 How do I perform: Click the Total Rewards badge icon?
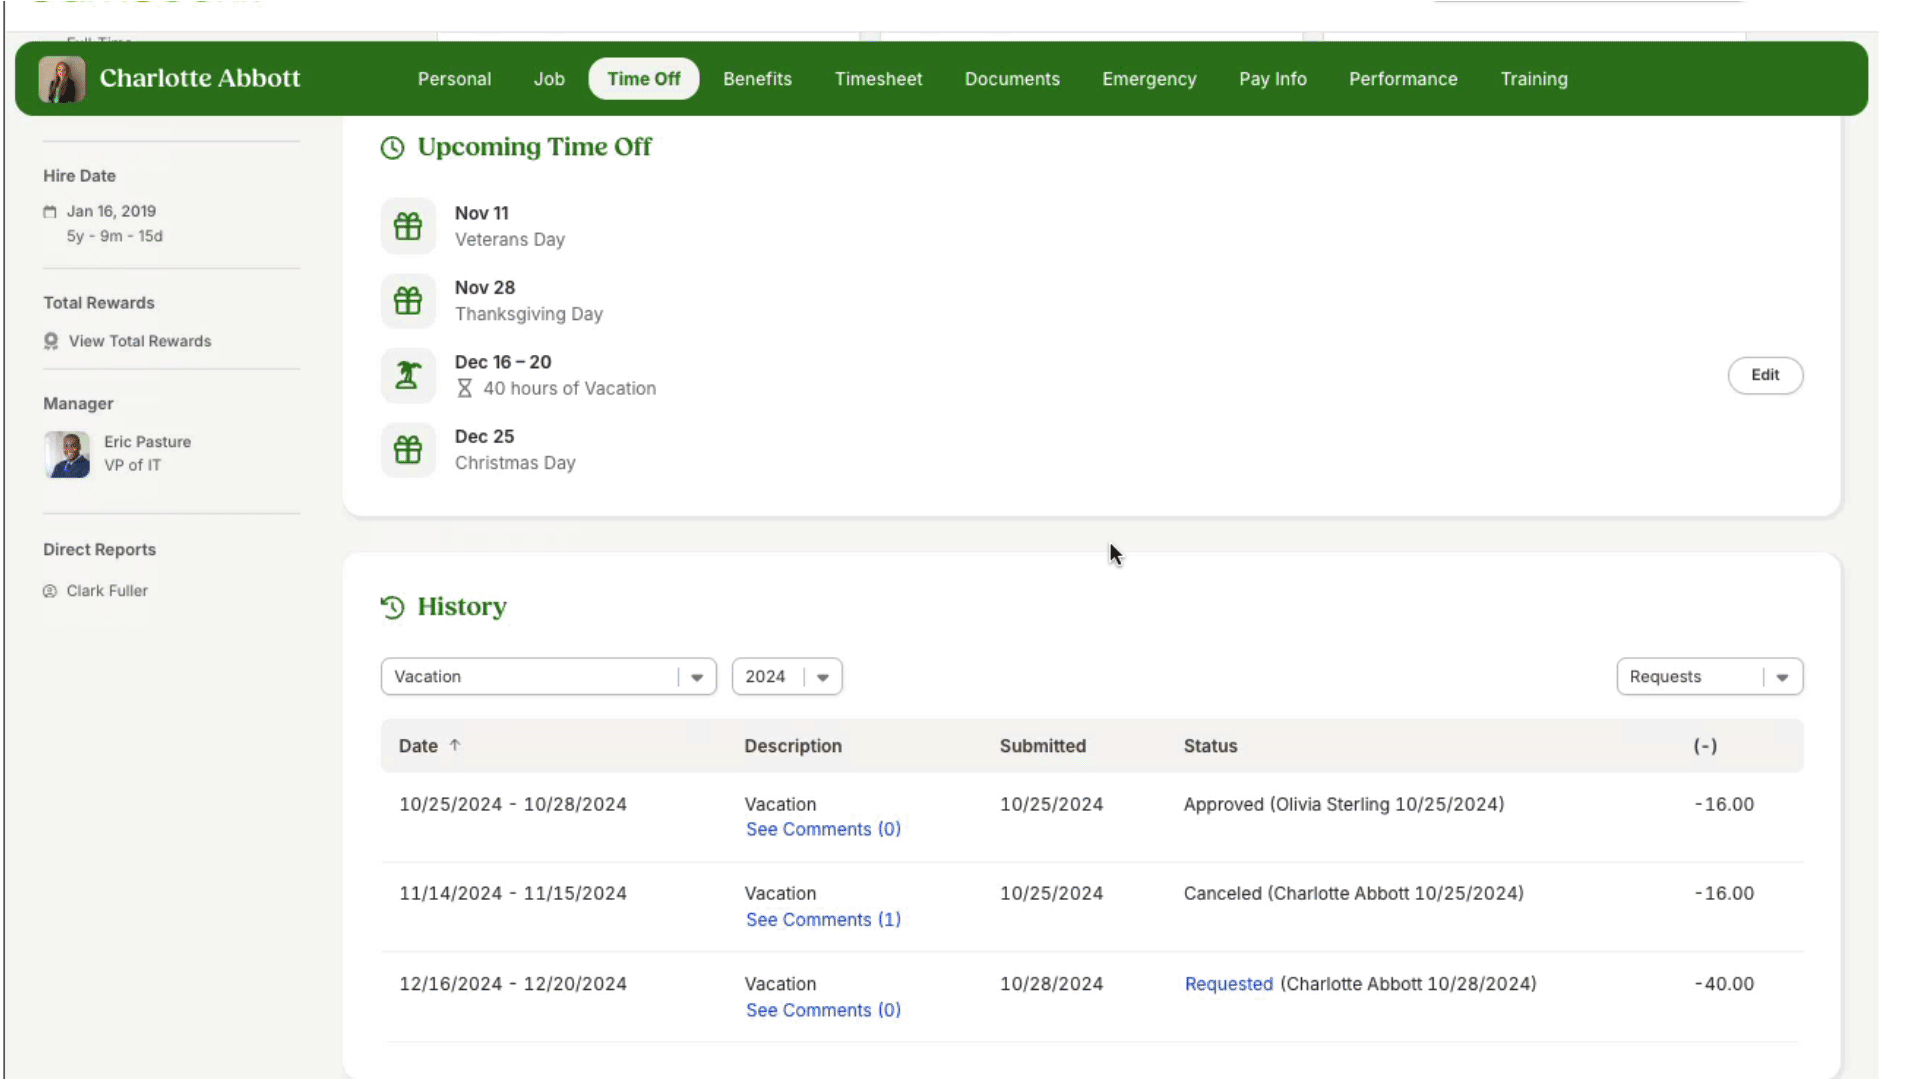click(51, 341)
